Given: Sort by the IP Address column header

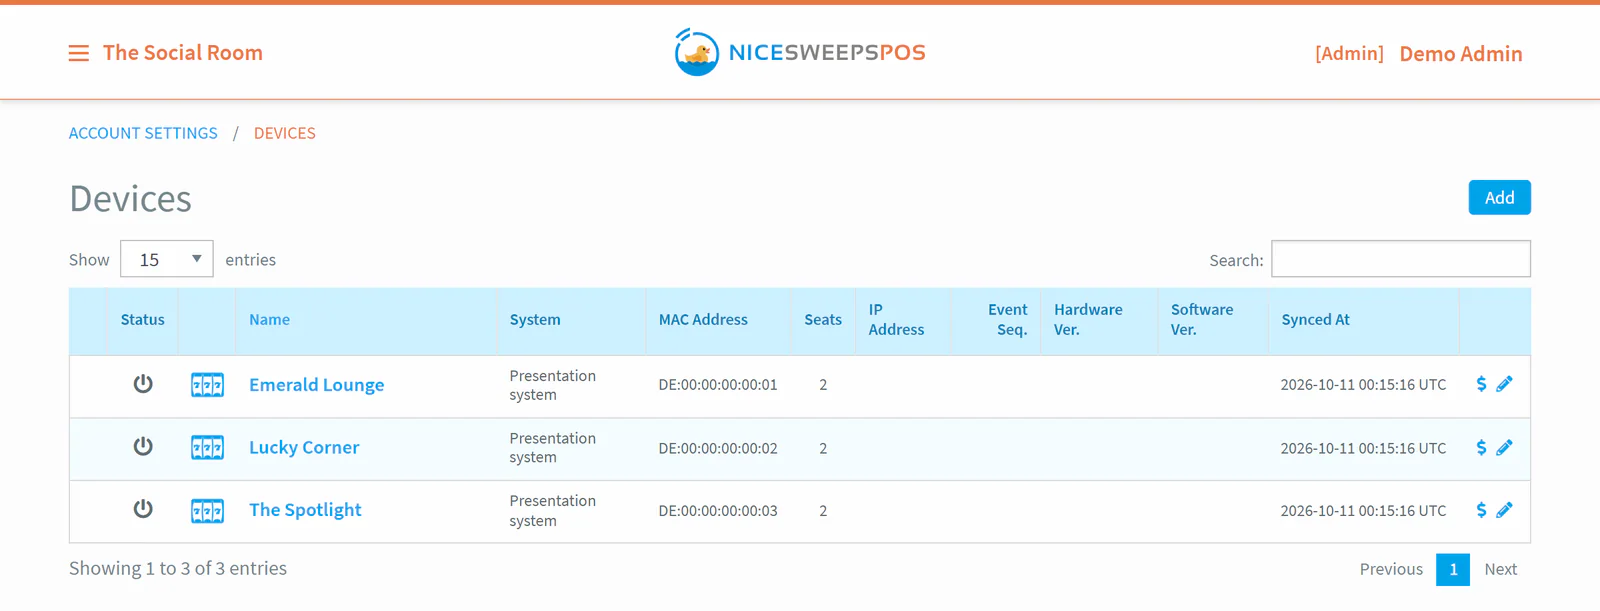Looking at the screenshot, I should click(x=904, y=320).
